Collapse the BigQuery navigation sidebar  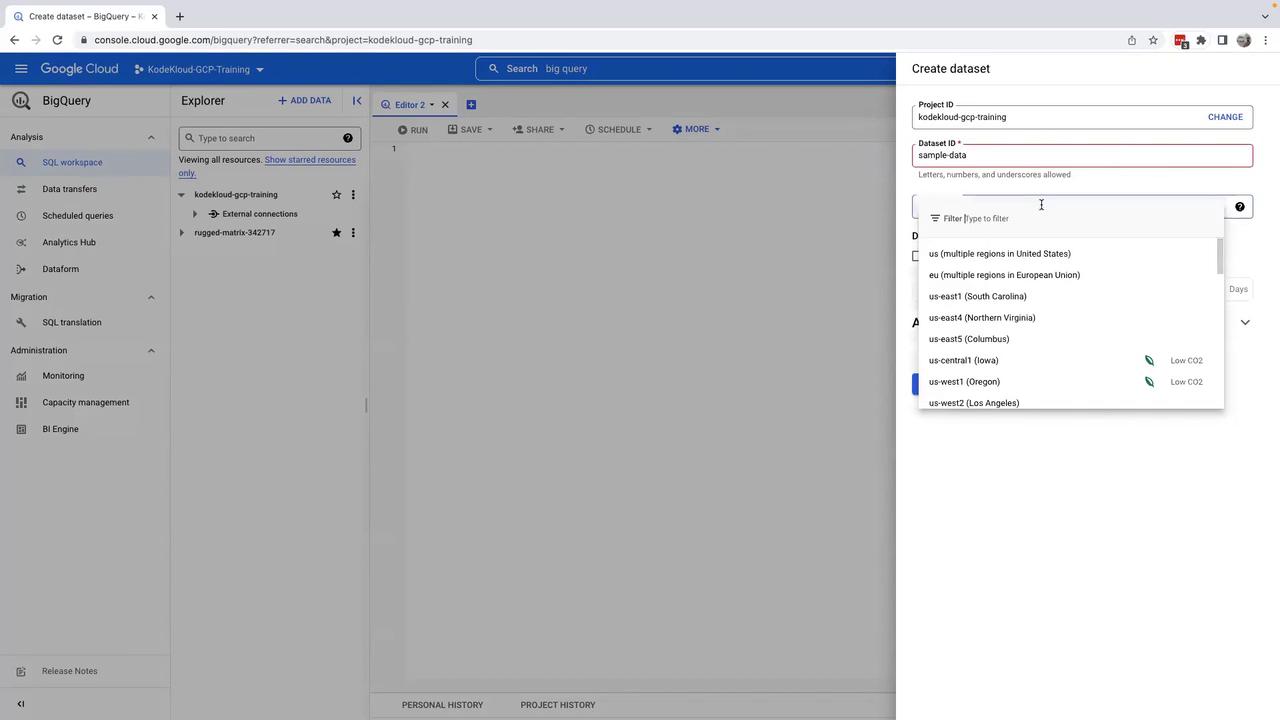[x=21, y=704]
